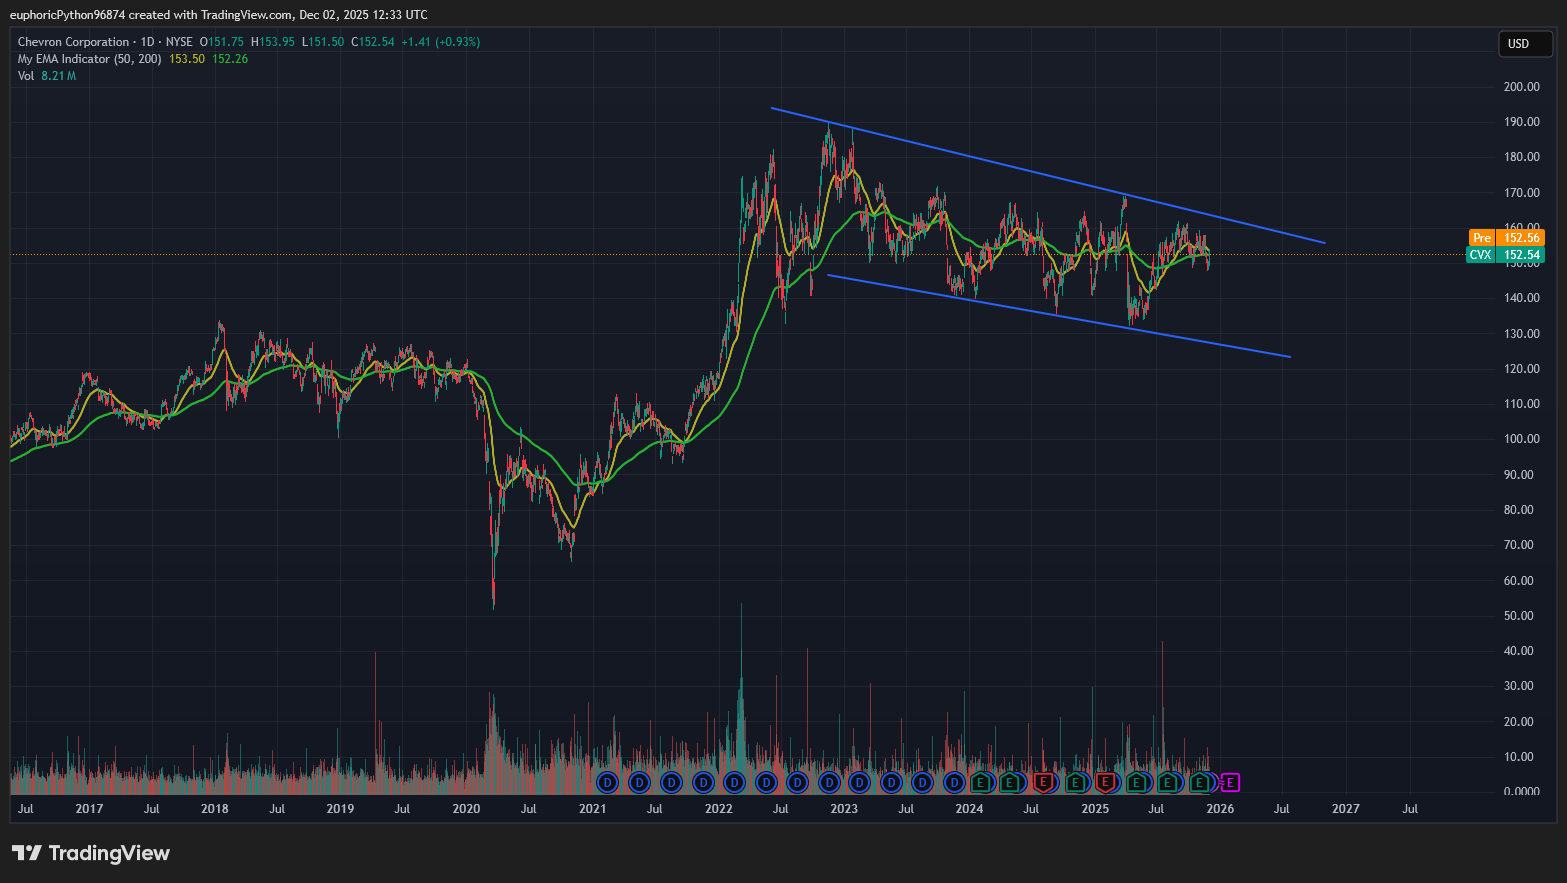Image resolution: width=1567 pixels, height=883 pixels.
Task: Click the red earnings E marker just after 2025
Action: 1105,782
